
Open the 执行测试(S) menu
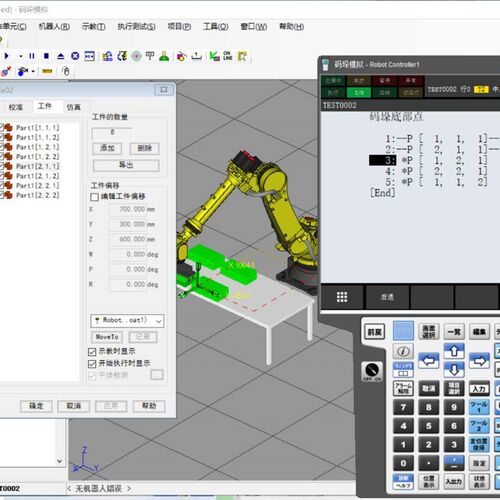tap(136, 26)
